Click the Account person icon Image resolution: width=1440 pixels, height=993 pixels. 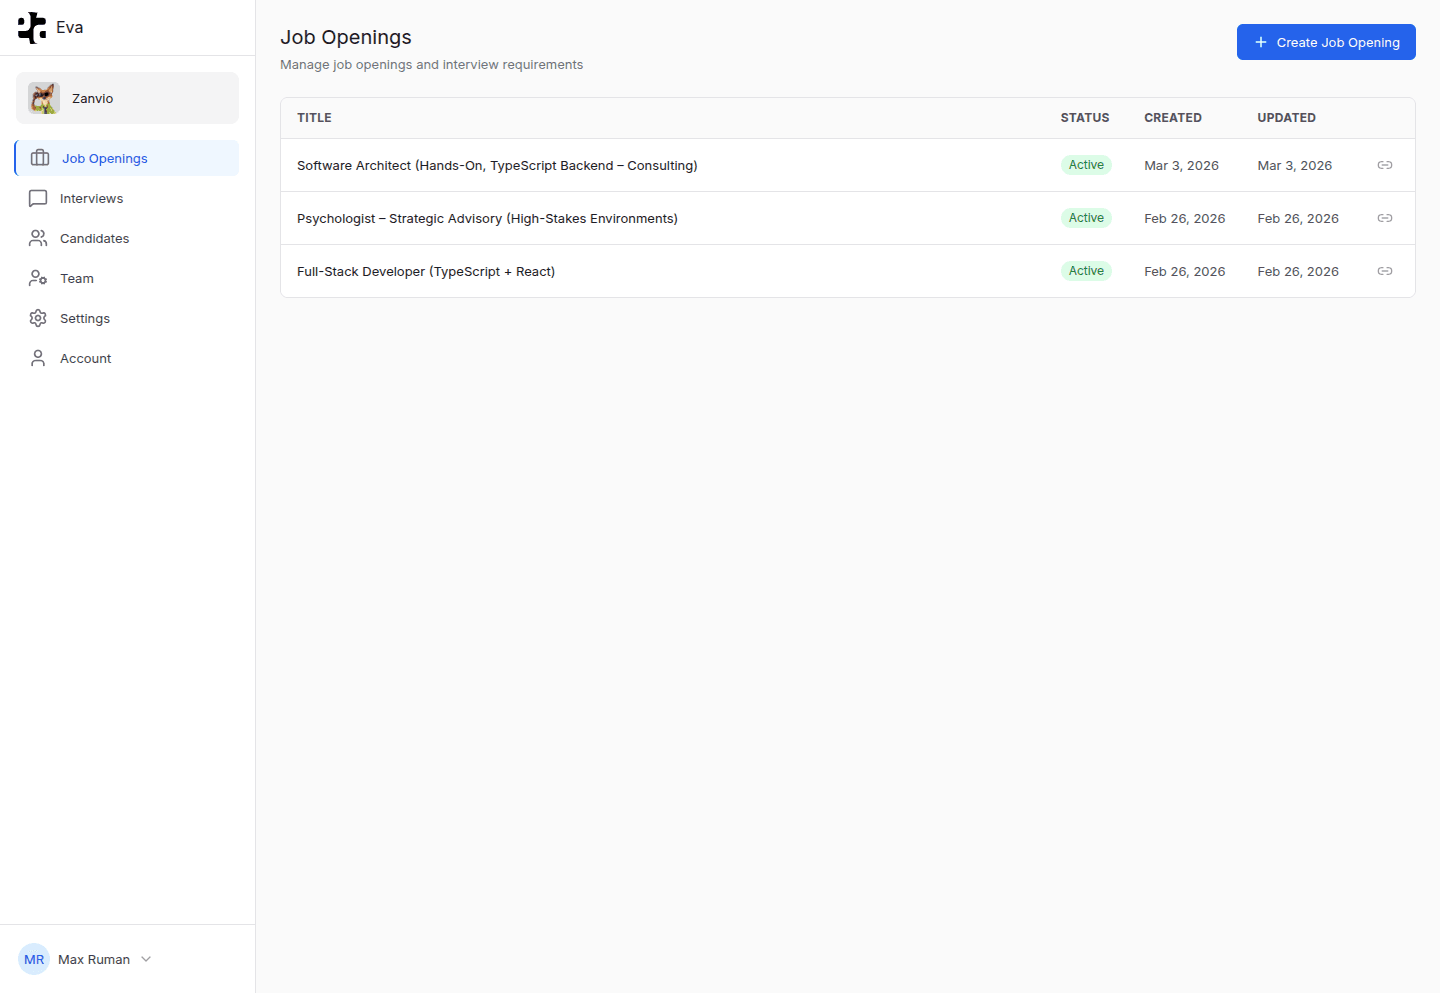(38, 358)
